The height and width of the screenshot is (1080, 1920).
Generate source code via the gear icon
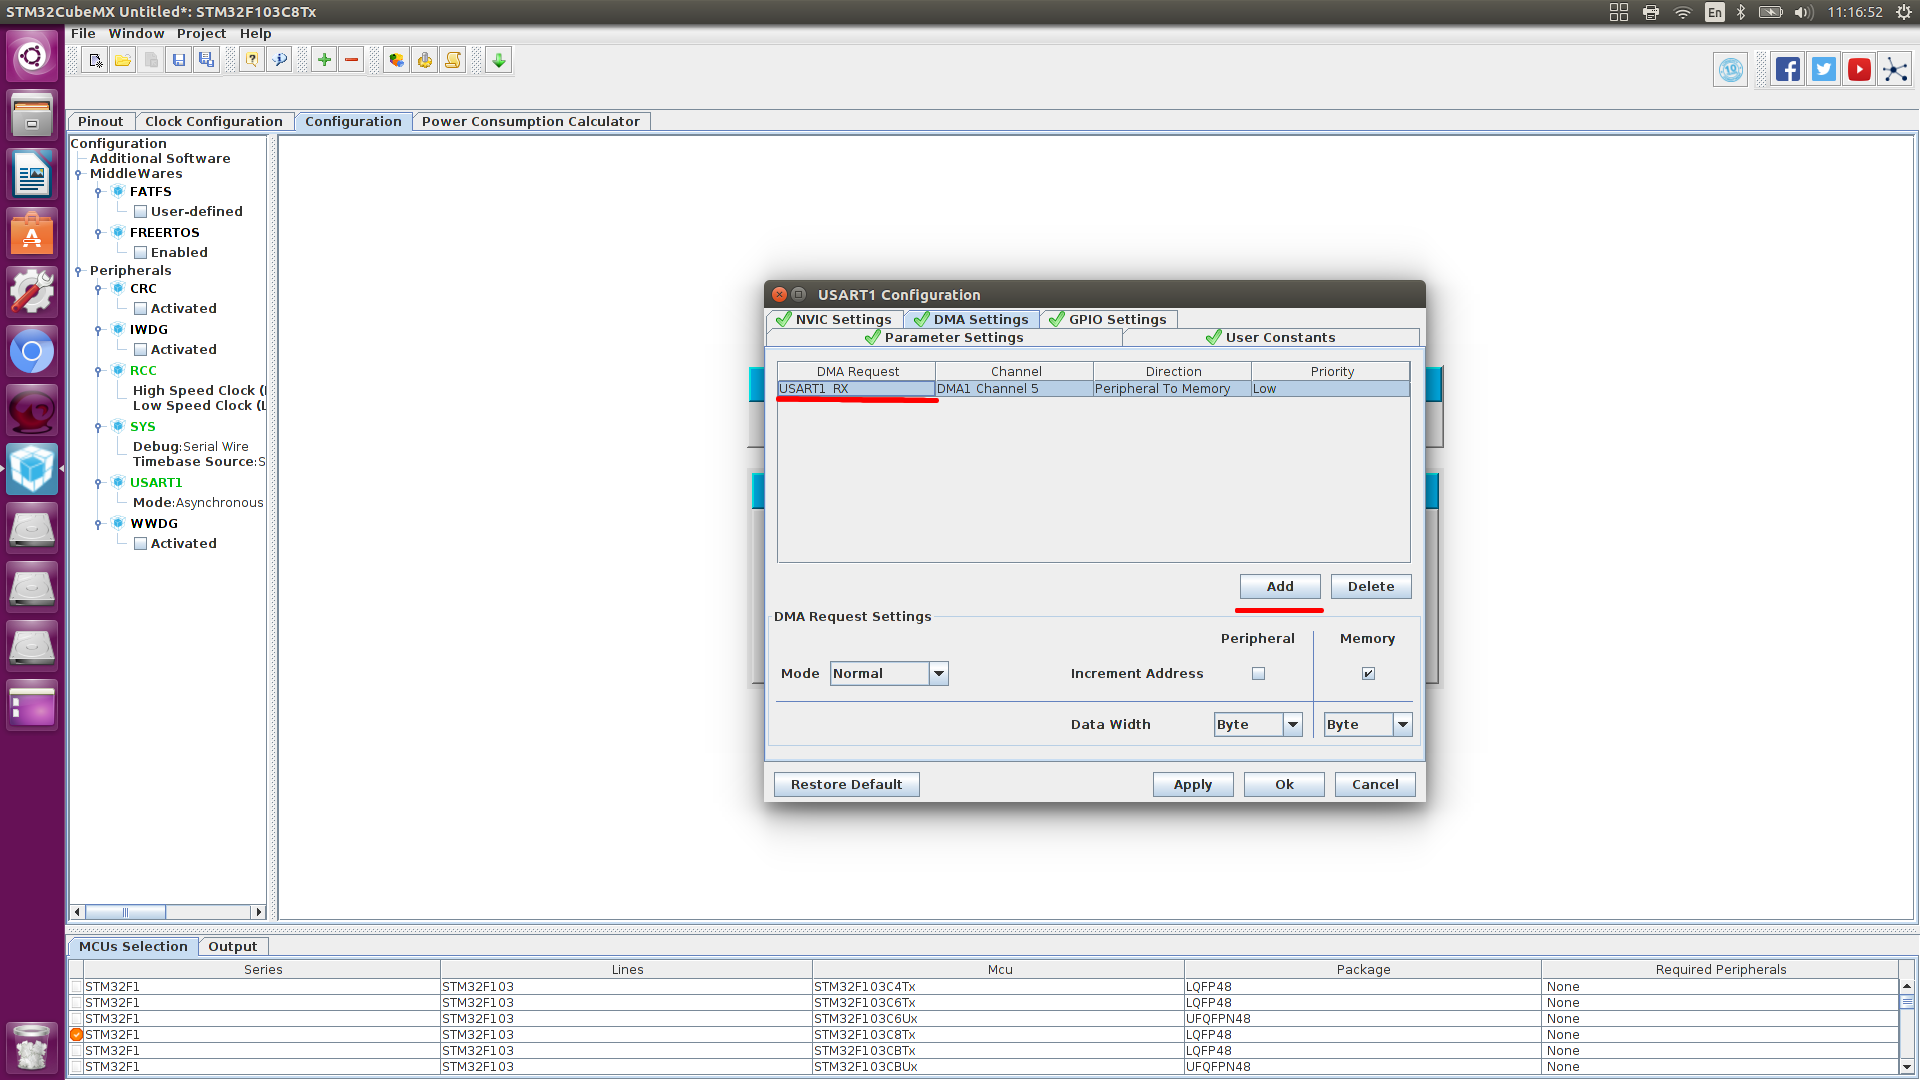pos(425,60)
